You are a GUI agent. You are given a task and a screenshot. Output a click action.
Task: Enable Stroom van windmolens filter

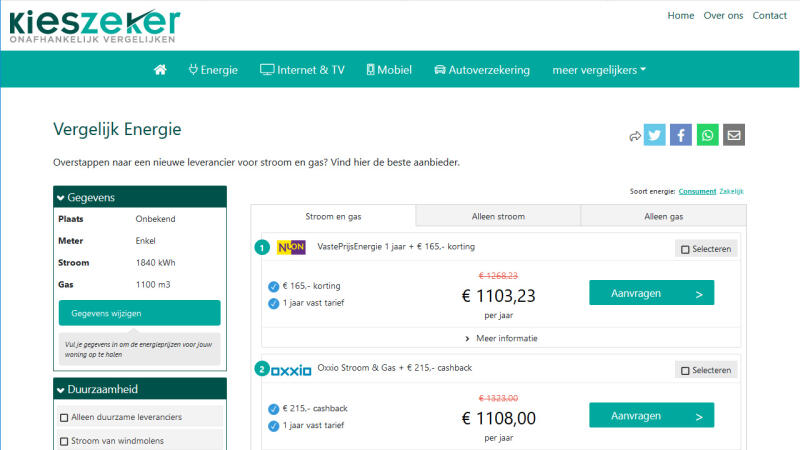65,441
